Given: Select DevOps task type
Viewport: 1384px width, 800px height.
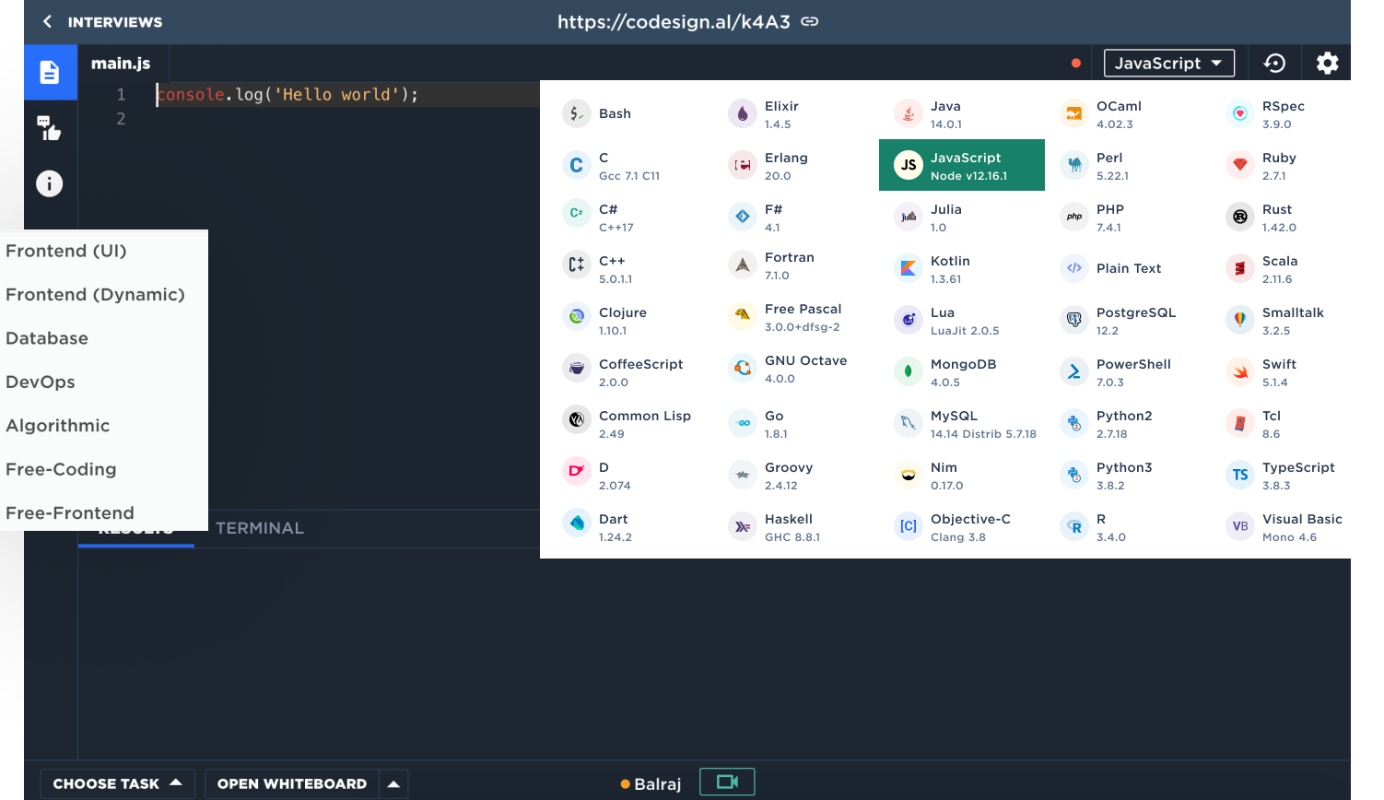Looking at the screenshot, I should (x=40, y=382).
